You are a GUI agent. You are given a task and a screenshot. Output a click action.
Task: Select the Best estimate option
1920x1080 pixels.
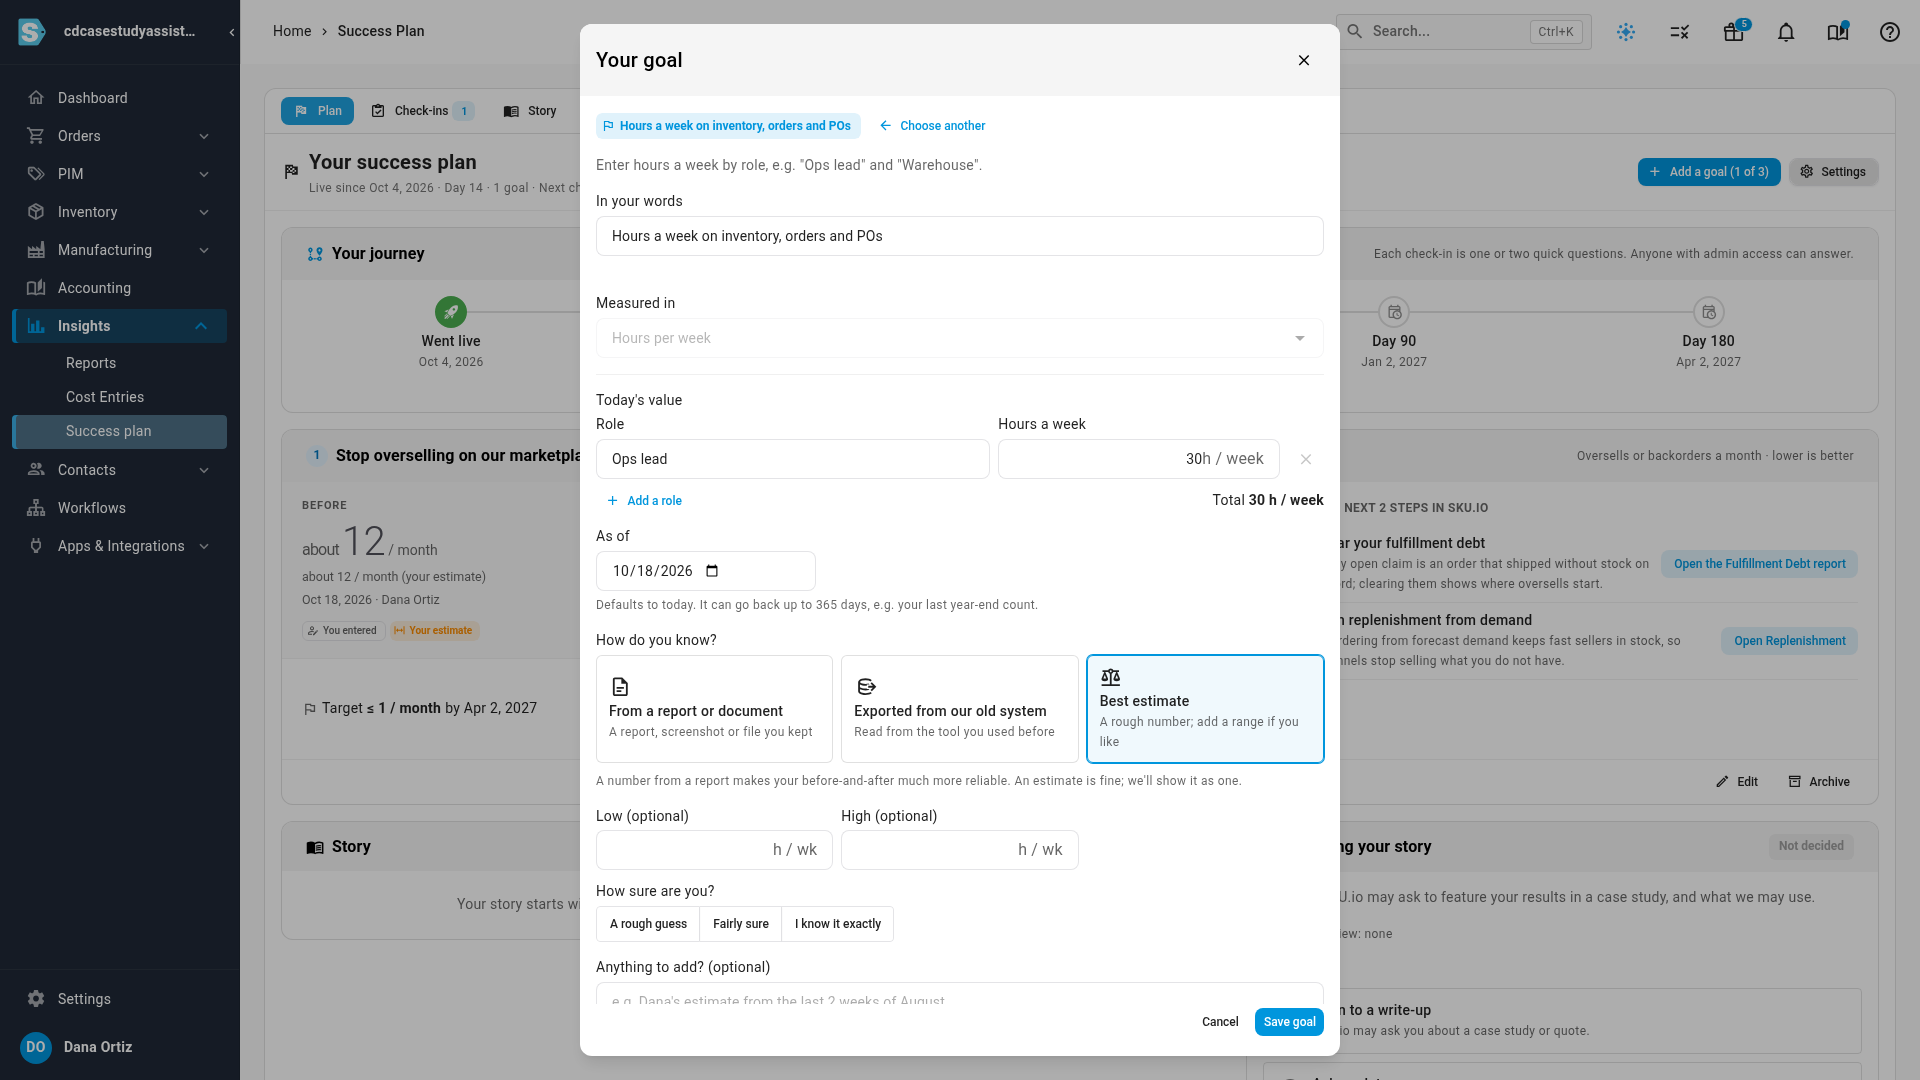1205,709
